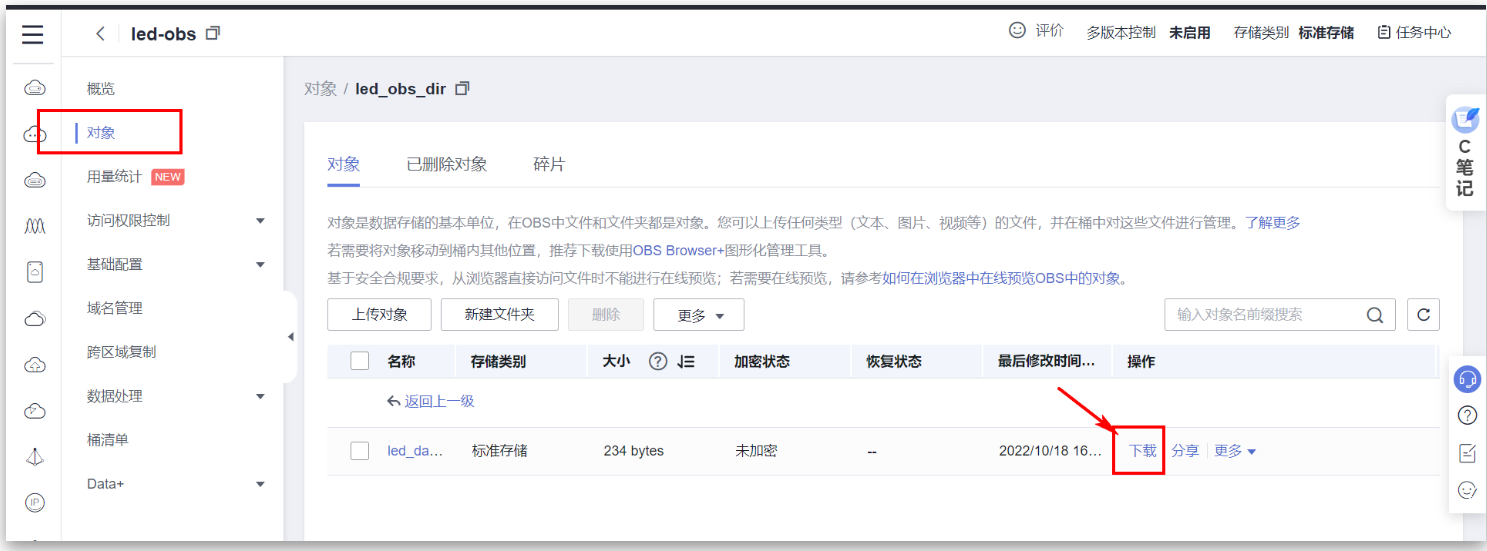The height and width of the screenshot is (551, 1487).
Task: Open 桶清单 in the side menu
Action: [x=107, y=439]
